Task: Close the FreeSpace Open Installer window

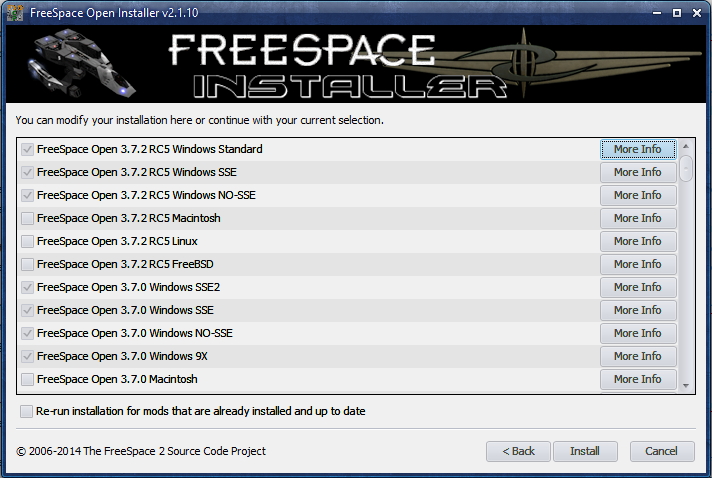Action: 696,12
